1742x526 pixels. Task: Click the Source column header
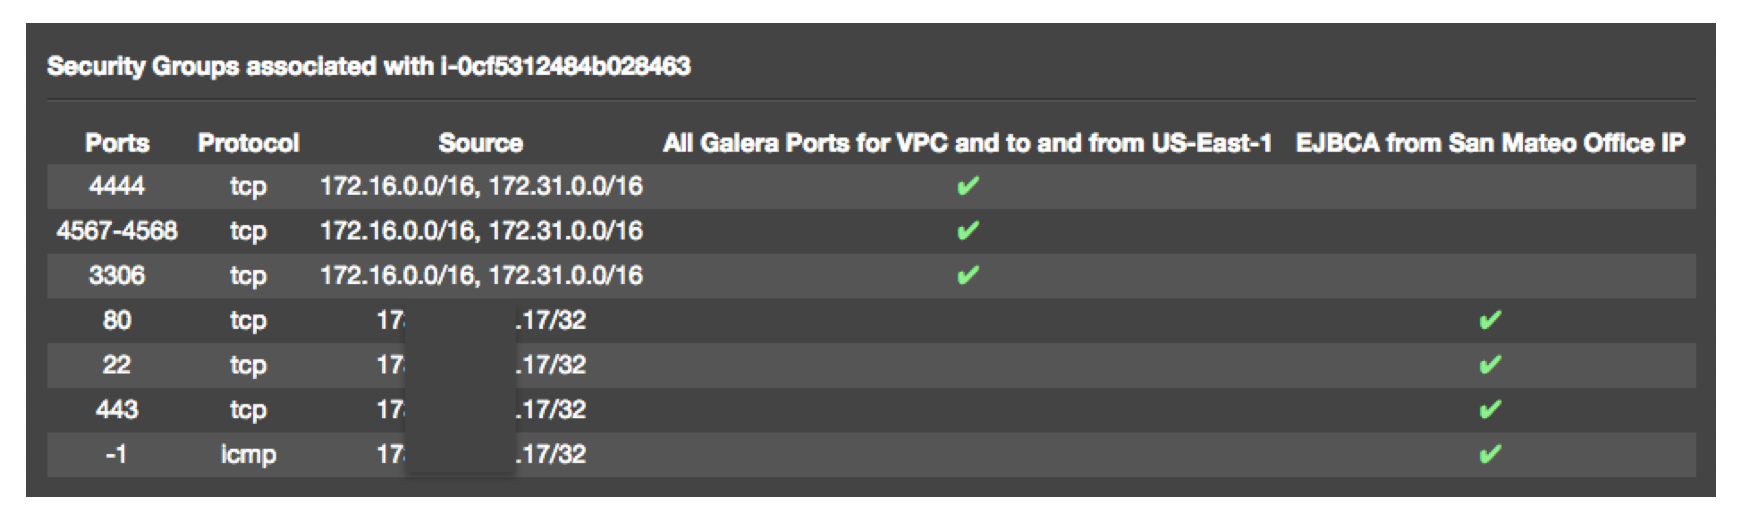(480, 143)
